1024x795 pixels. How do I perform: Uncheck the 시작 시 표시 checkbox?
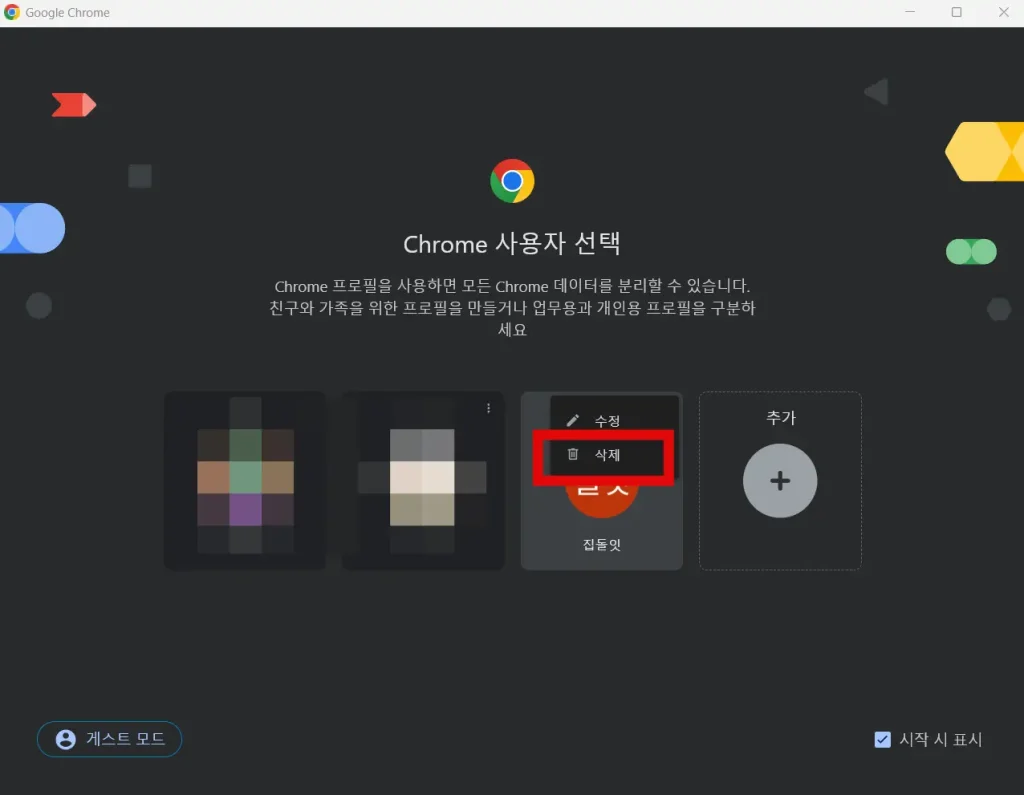pos(882,739)
